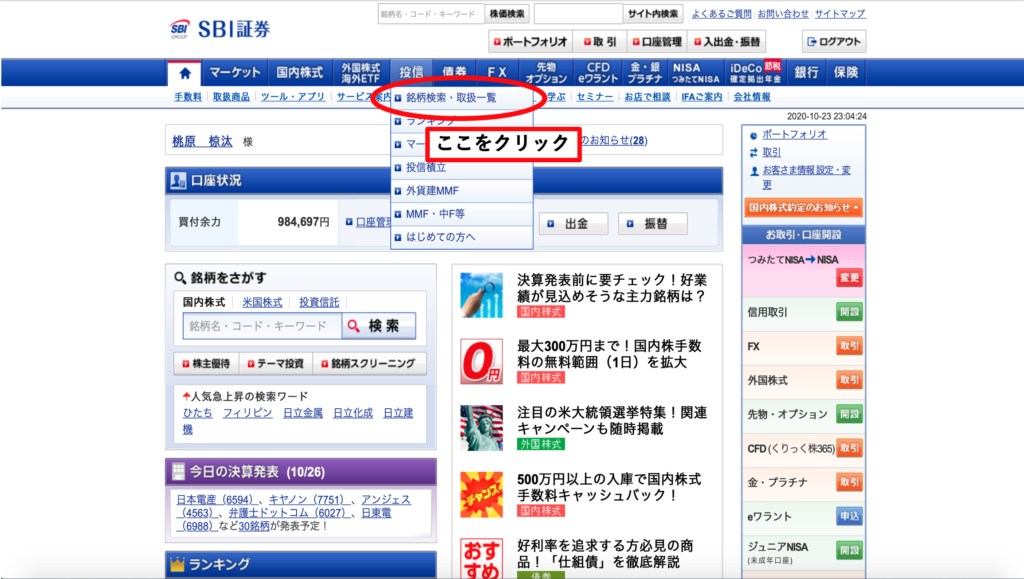Click 開設 button for 信用取引

(849, 312)
